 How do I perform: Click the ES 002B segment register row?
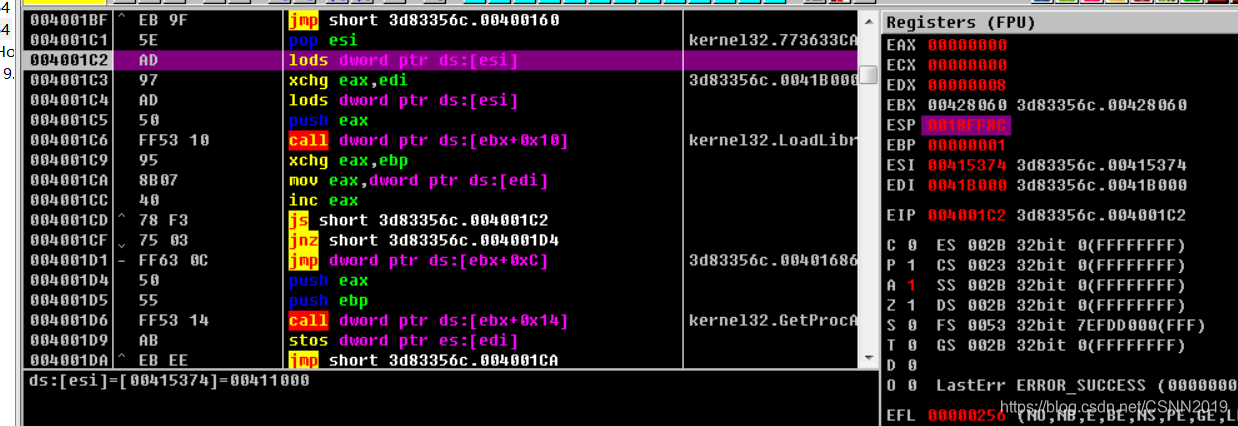(1061, 244)
